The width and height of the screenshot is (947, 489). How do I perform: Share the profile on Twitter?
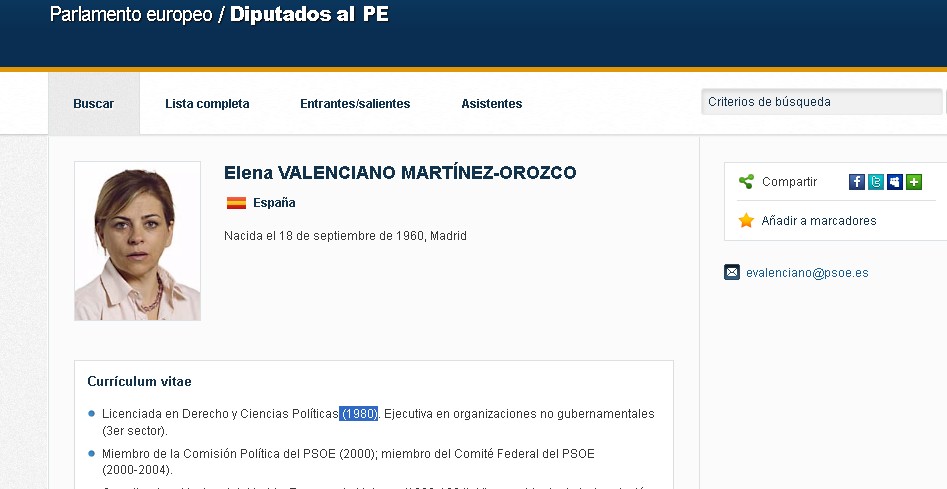pyautogui.click(x=876, y=182)
